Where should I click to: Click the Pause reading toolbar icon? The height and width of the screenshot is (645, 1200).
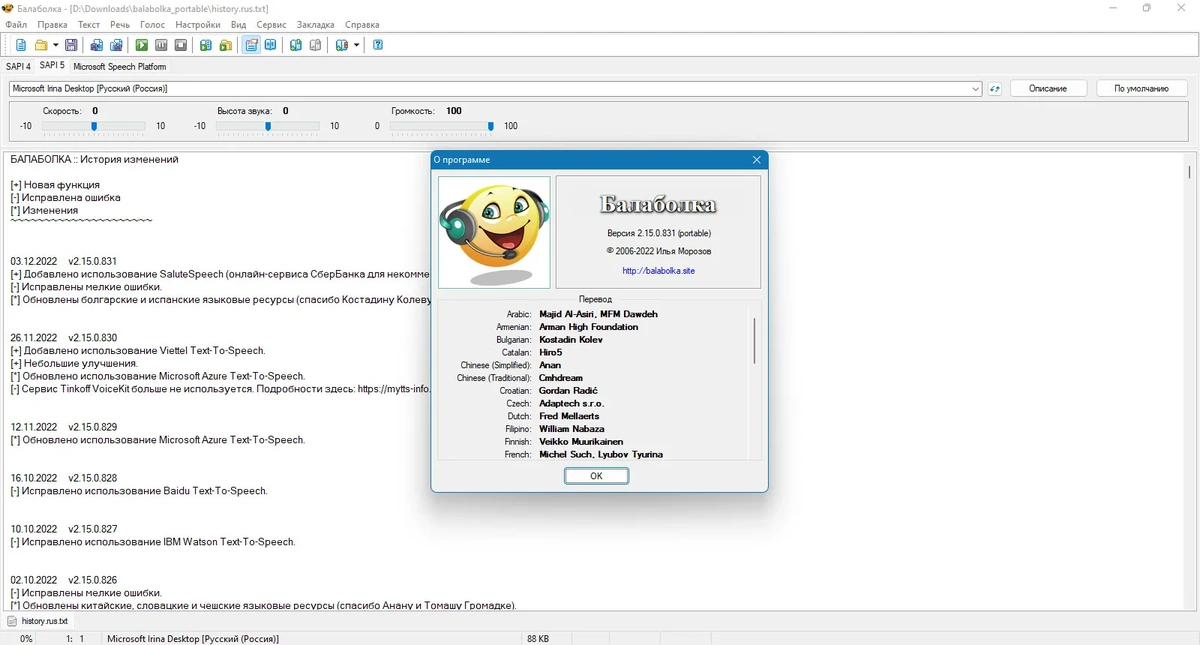pos(161,45)
